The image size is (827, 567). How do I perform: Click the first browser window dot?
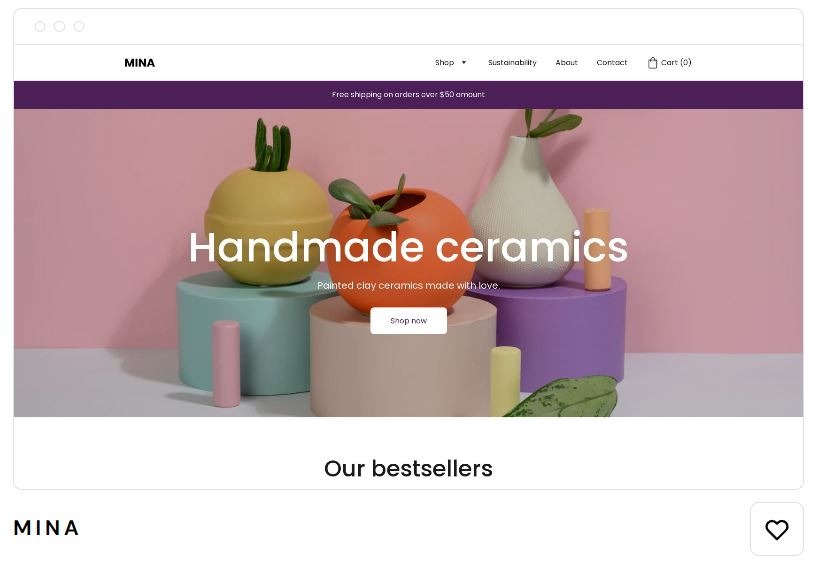click(x=40, y=26)
